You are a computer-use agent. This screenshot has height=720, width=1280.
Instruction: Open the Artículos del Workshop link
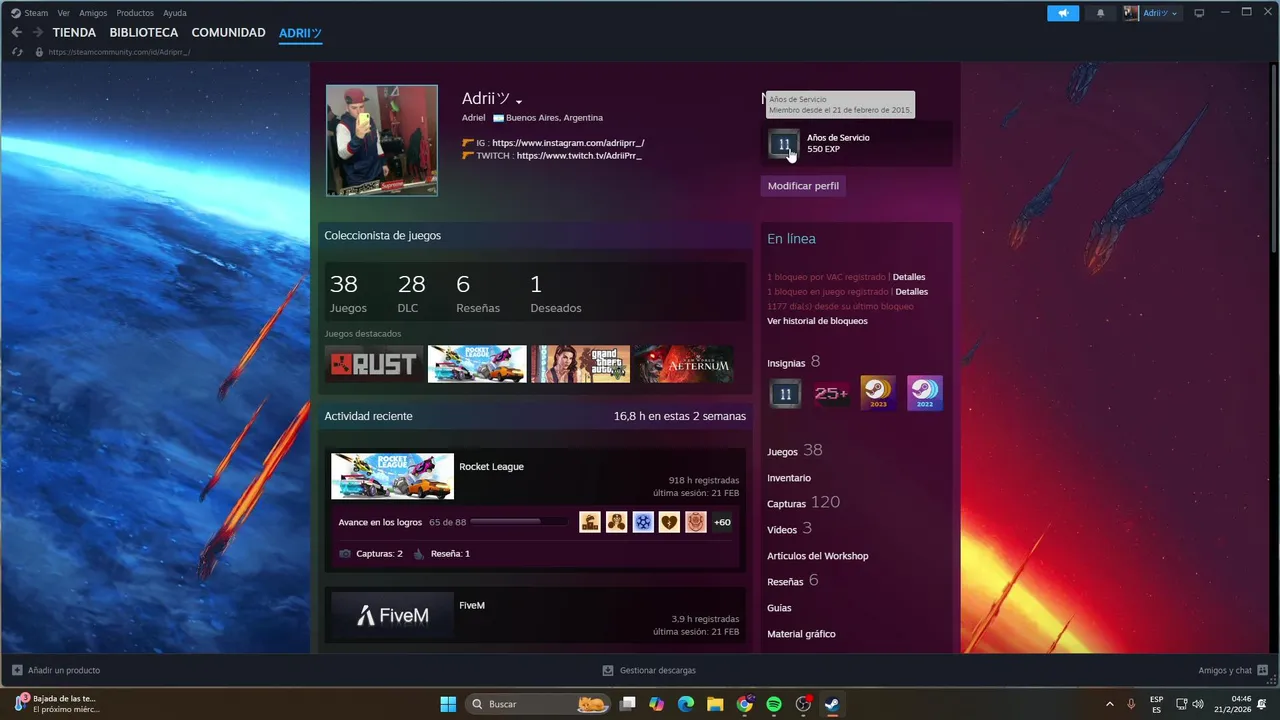pos(817,556)
